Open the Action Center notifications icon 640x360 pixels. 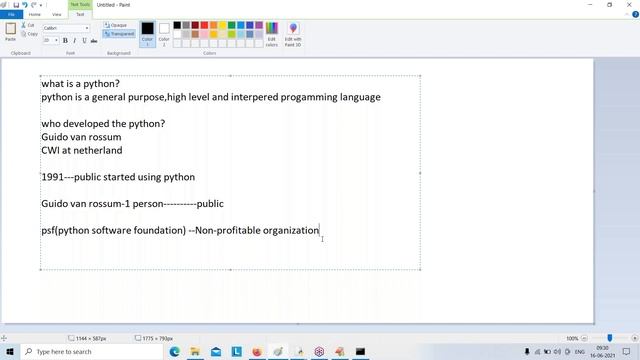point(627,351)
